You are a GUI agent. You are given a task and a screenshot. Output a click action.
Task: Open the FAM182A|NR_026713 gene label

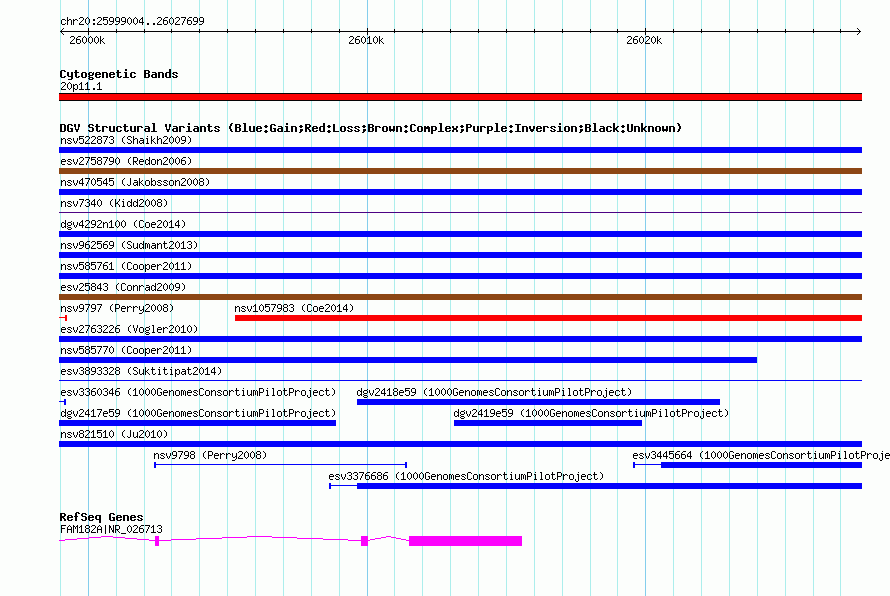[x=111, y=529]
